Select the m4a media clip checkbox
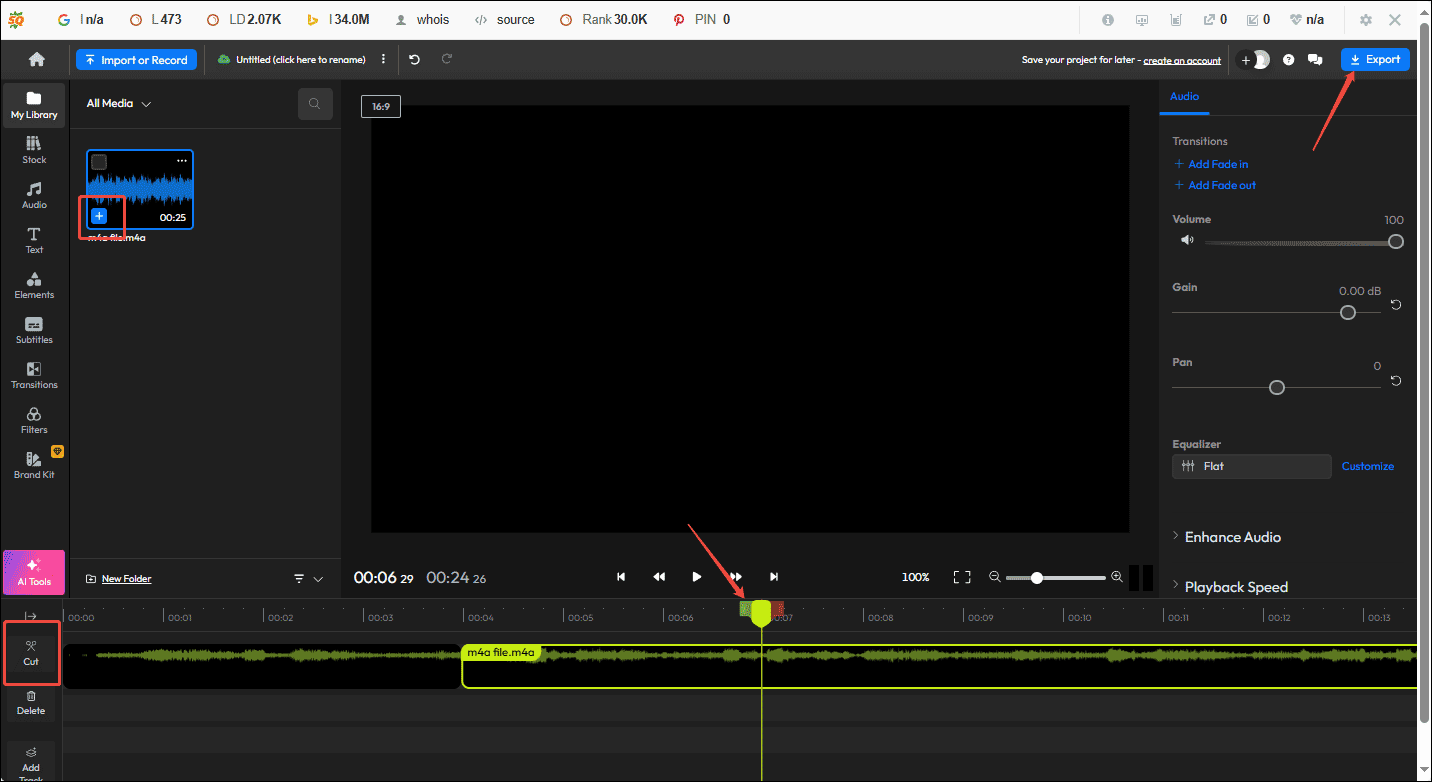 99,162
